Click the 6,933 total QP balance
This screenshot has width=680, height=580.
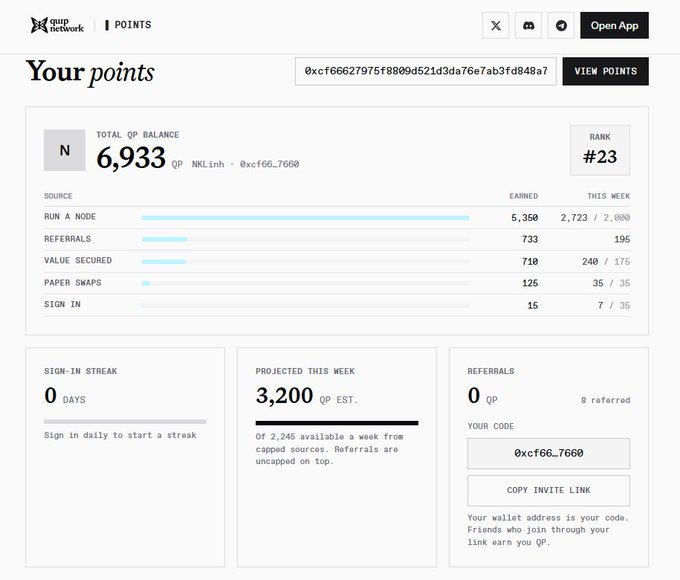click(131, 157)
